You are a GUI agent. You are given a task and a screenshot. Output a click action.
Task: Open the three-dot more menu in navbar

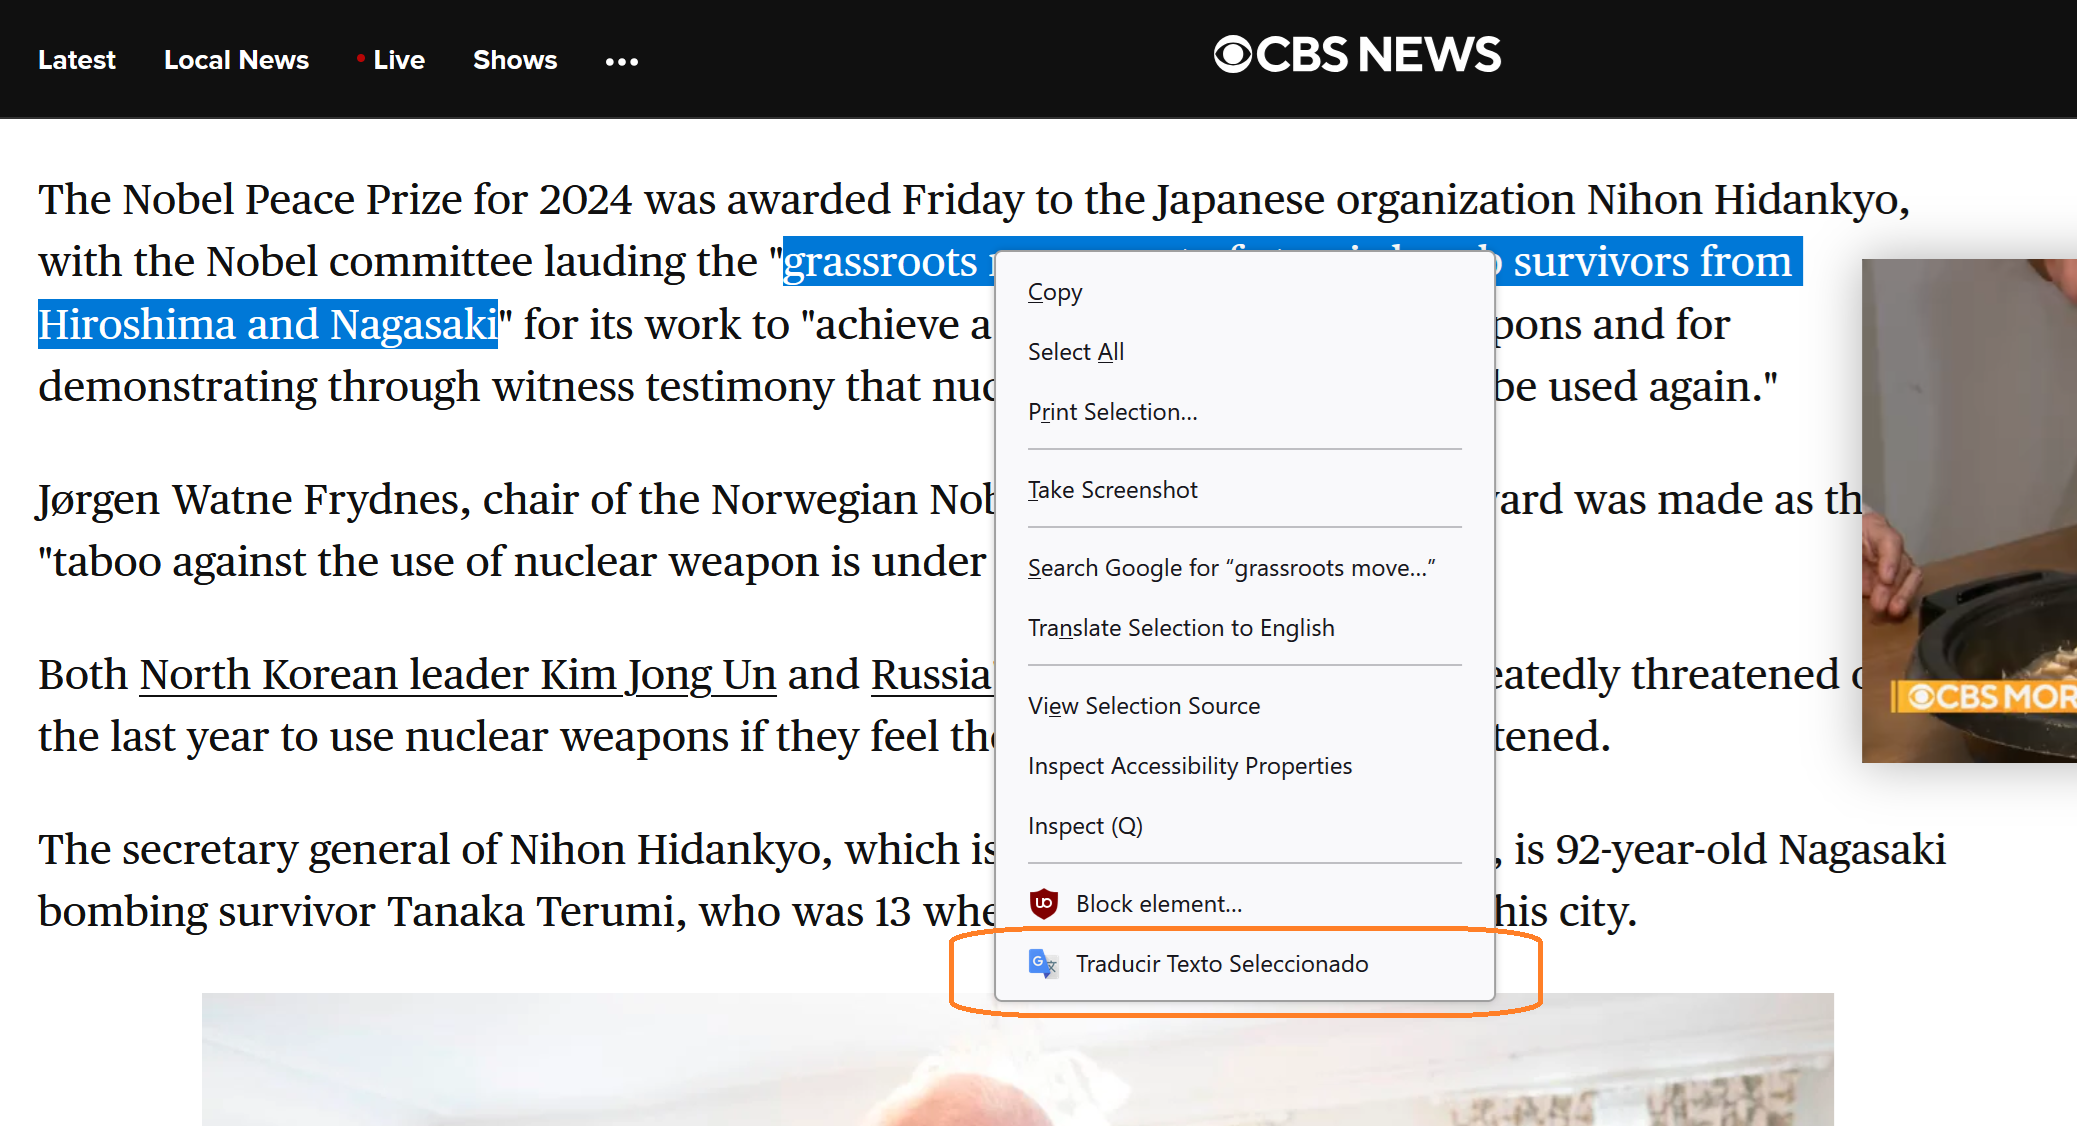pos(622,61)
